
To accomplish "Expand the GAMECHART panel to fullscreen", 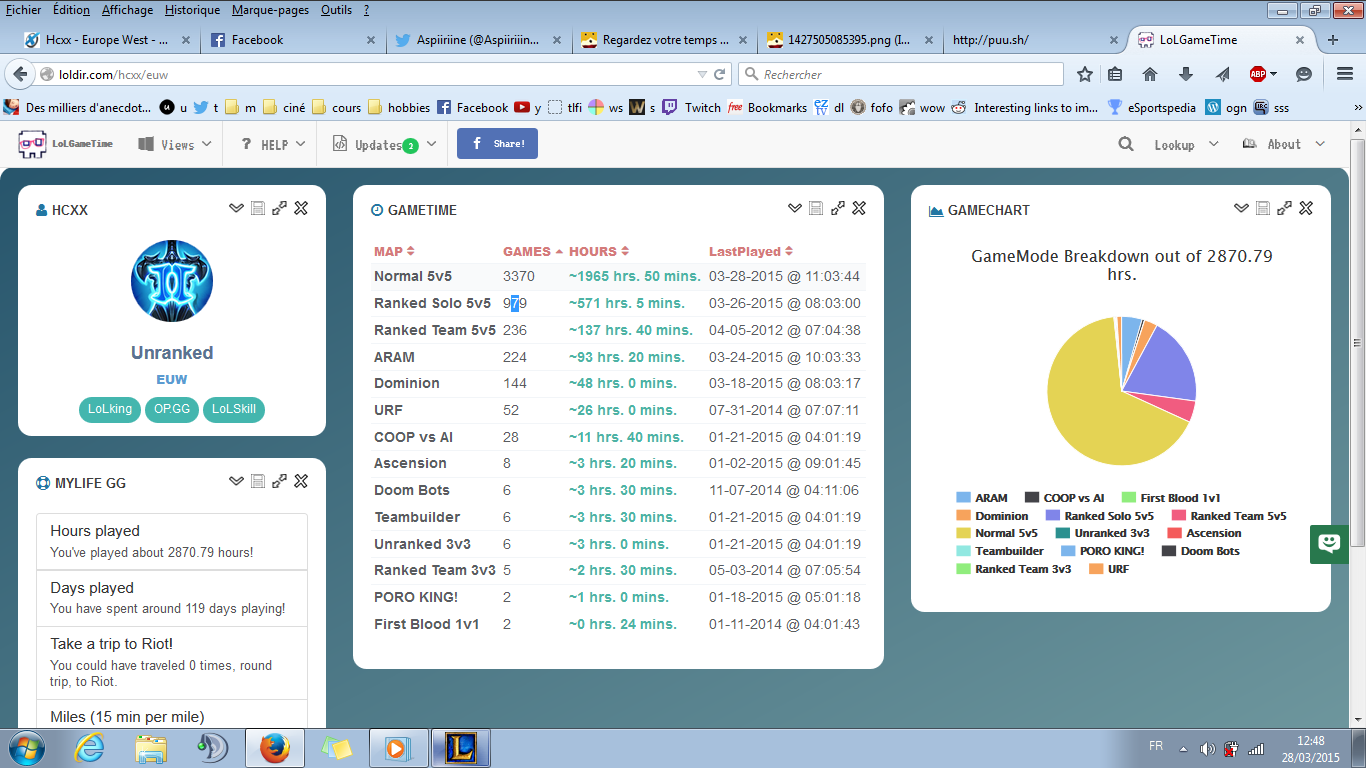I will [x=1285, y=208].
